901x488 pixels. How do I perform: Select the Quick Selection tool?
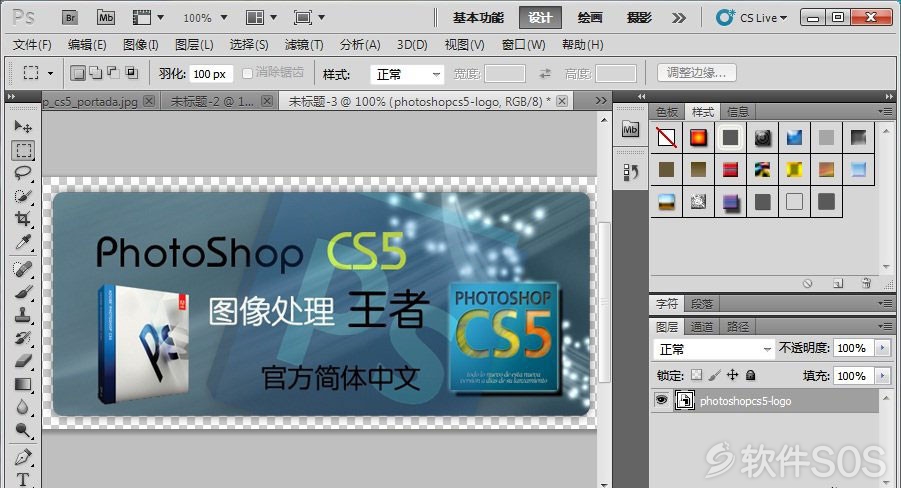[x=23, y=196]
